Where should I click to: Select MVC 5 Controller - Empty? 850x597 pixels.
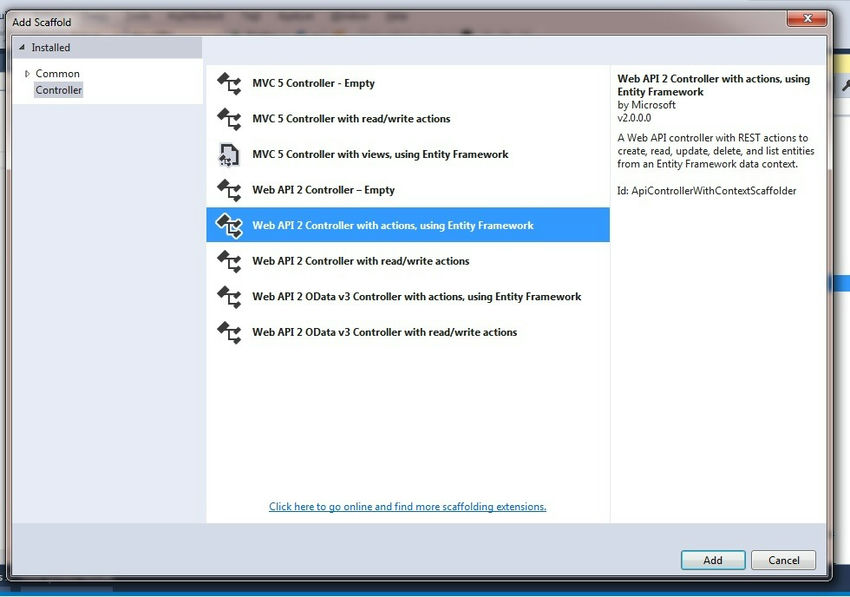click(408, 84)
